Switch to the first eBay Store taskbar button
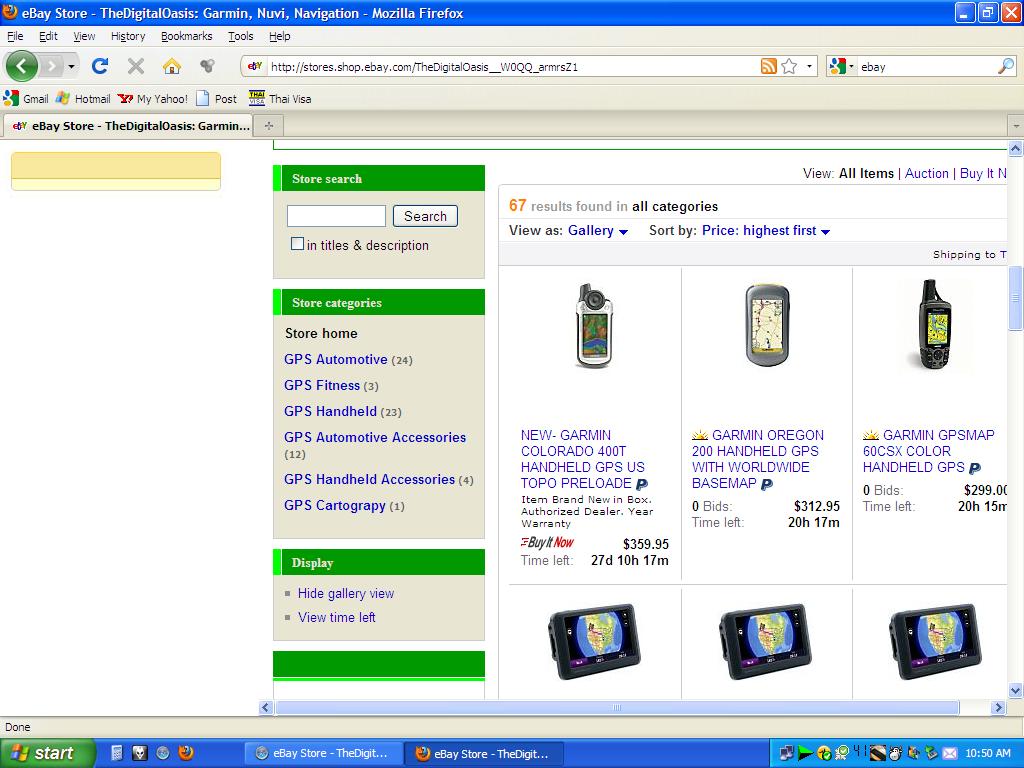Image resolution: width=1024 pixels, height=768 pixels. point(323,754)
